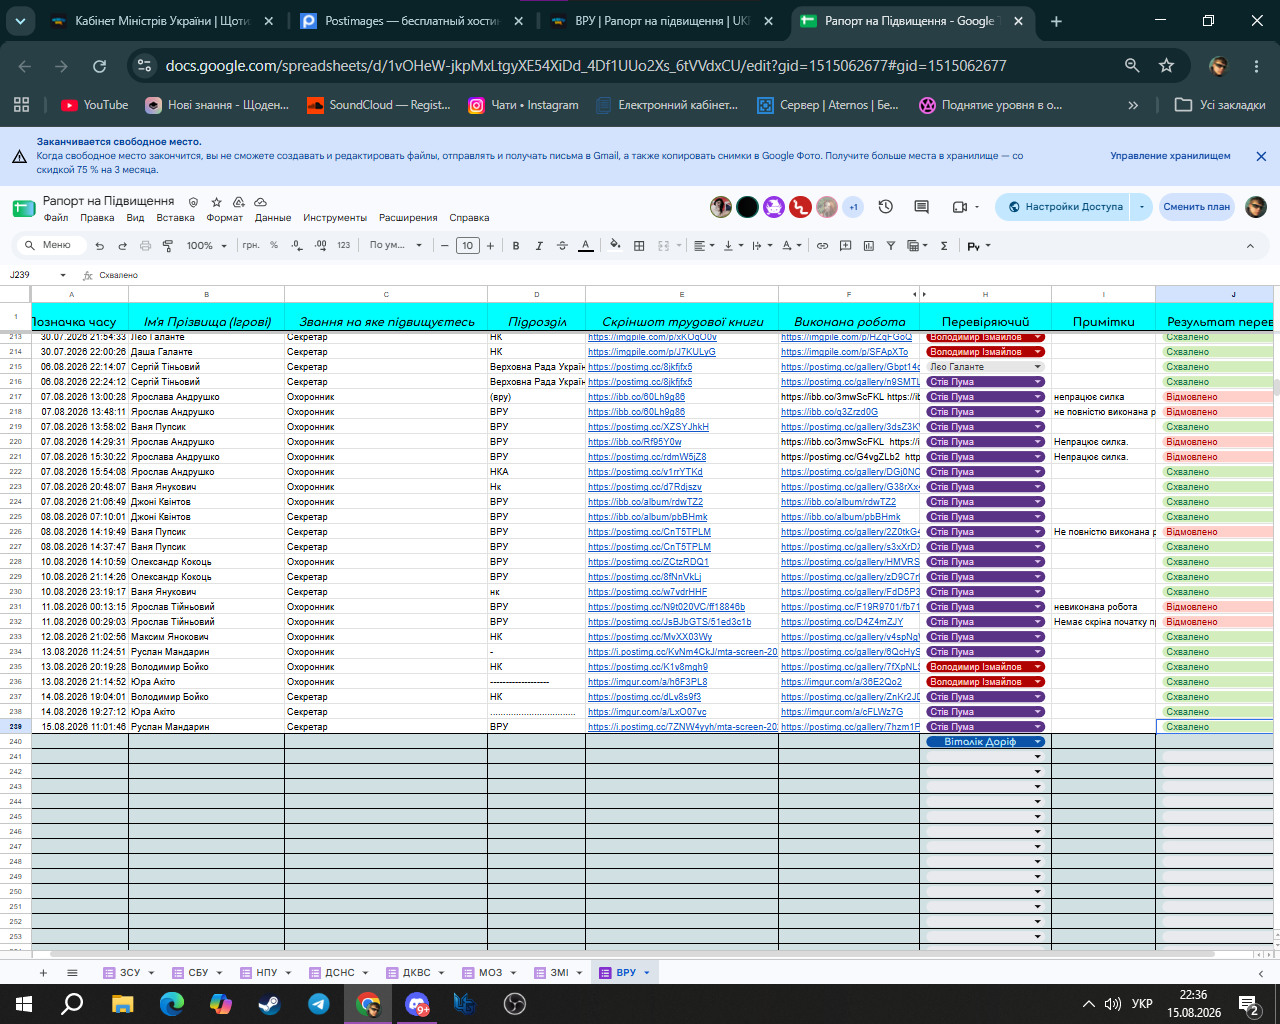
Task: Switch to the Postimages browser tab
Action: coord(410,21)
